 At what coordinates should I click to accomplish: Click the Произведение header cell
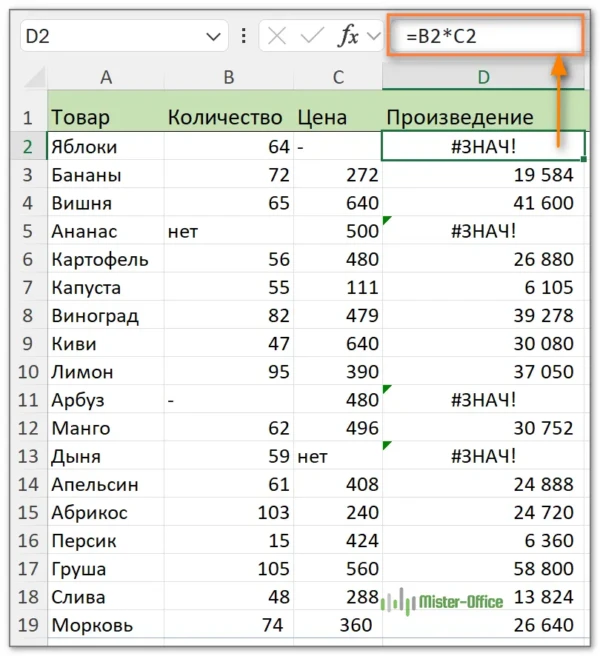(484, 117)
